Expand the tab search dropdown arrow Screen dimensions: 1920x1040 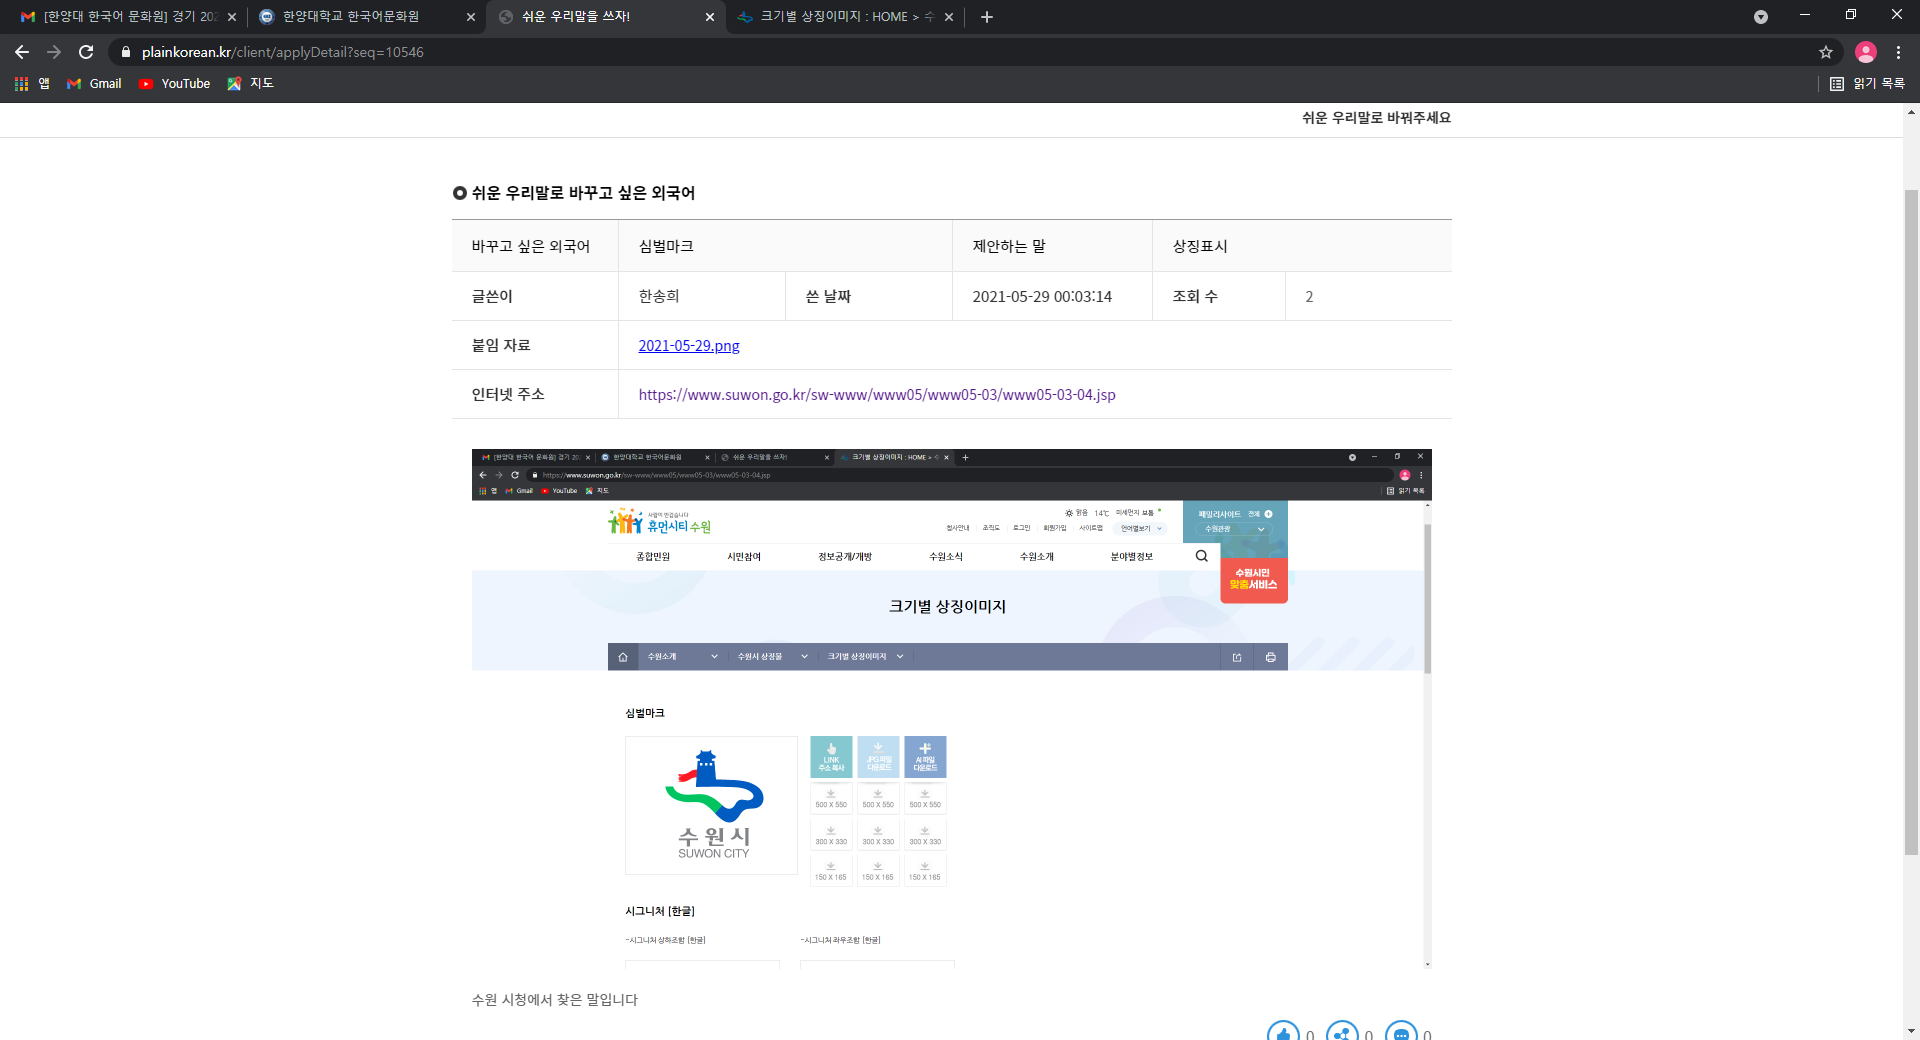tap(1760, 17)
